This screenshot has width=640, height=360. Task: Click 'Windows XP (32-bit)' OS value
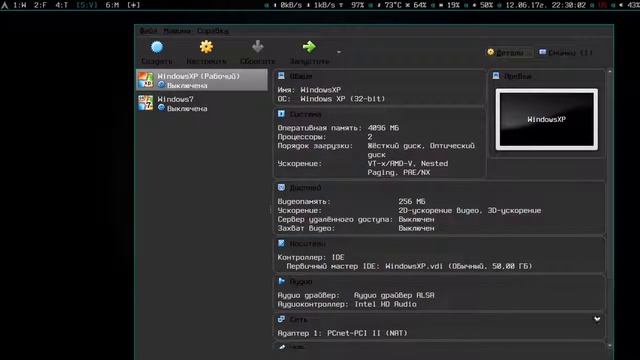342,99
